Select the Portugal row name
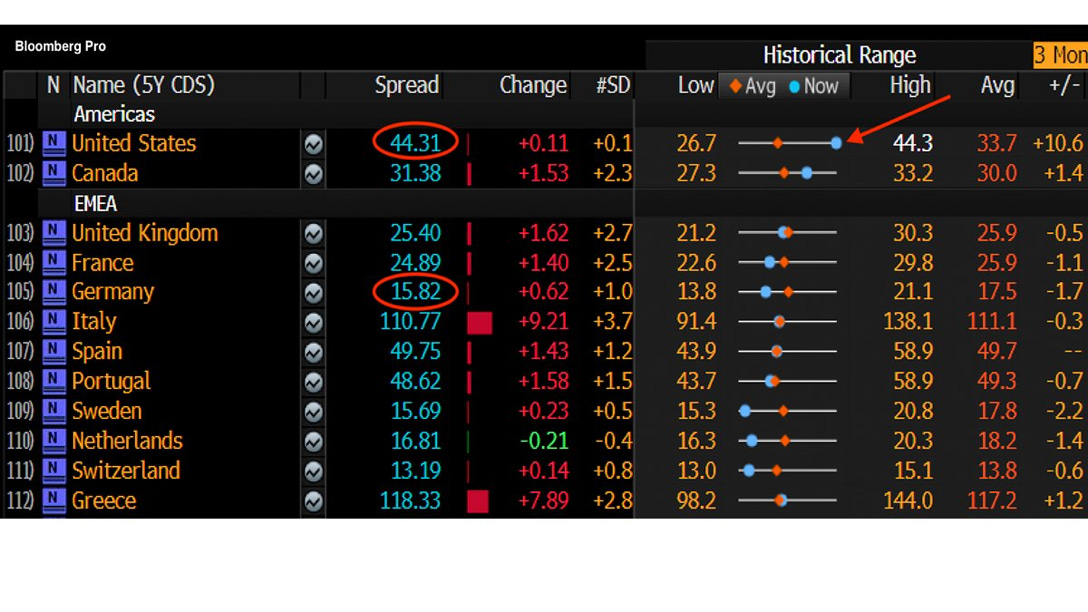 click(111, 382)
